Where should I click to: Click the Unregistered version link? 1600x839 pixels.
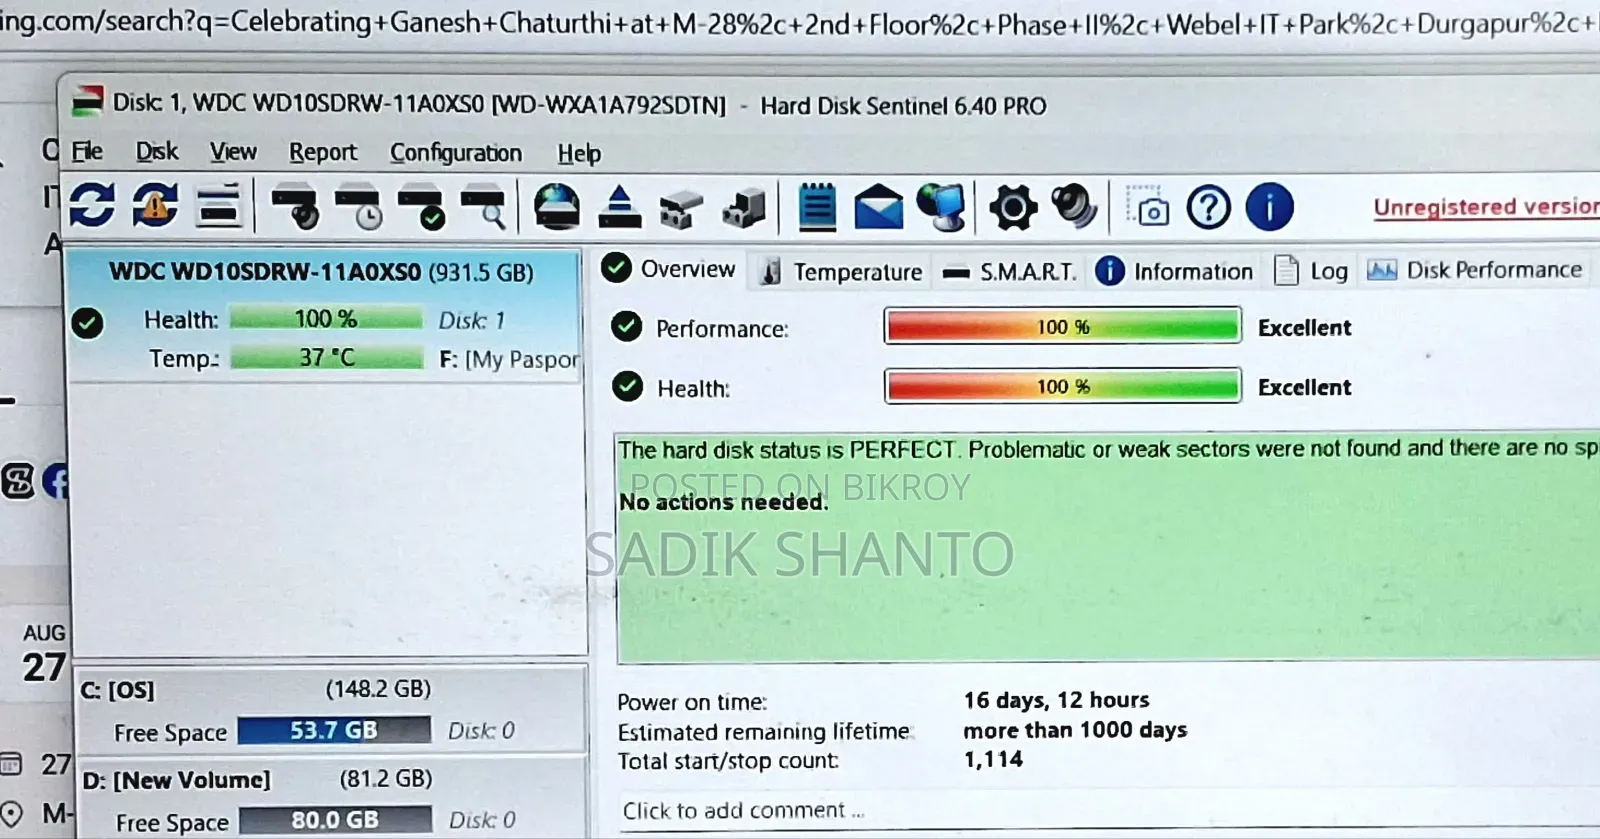pos(1486,207)
